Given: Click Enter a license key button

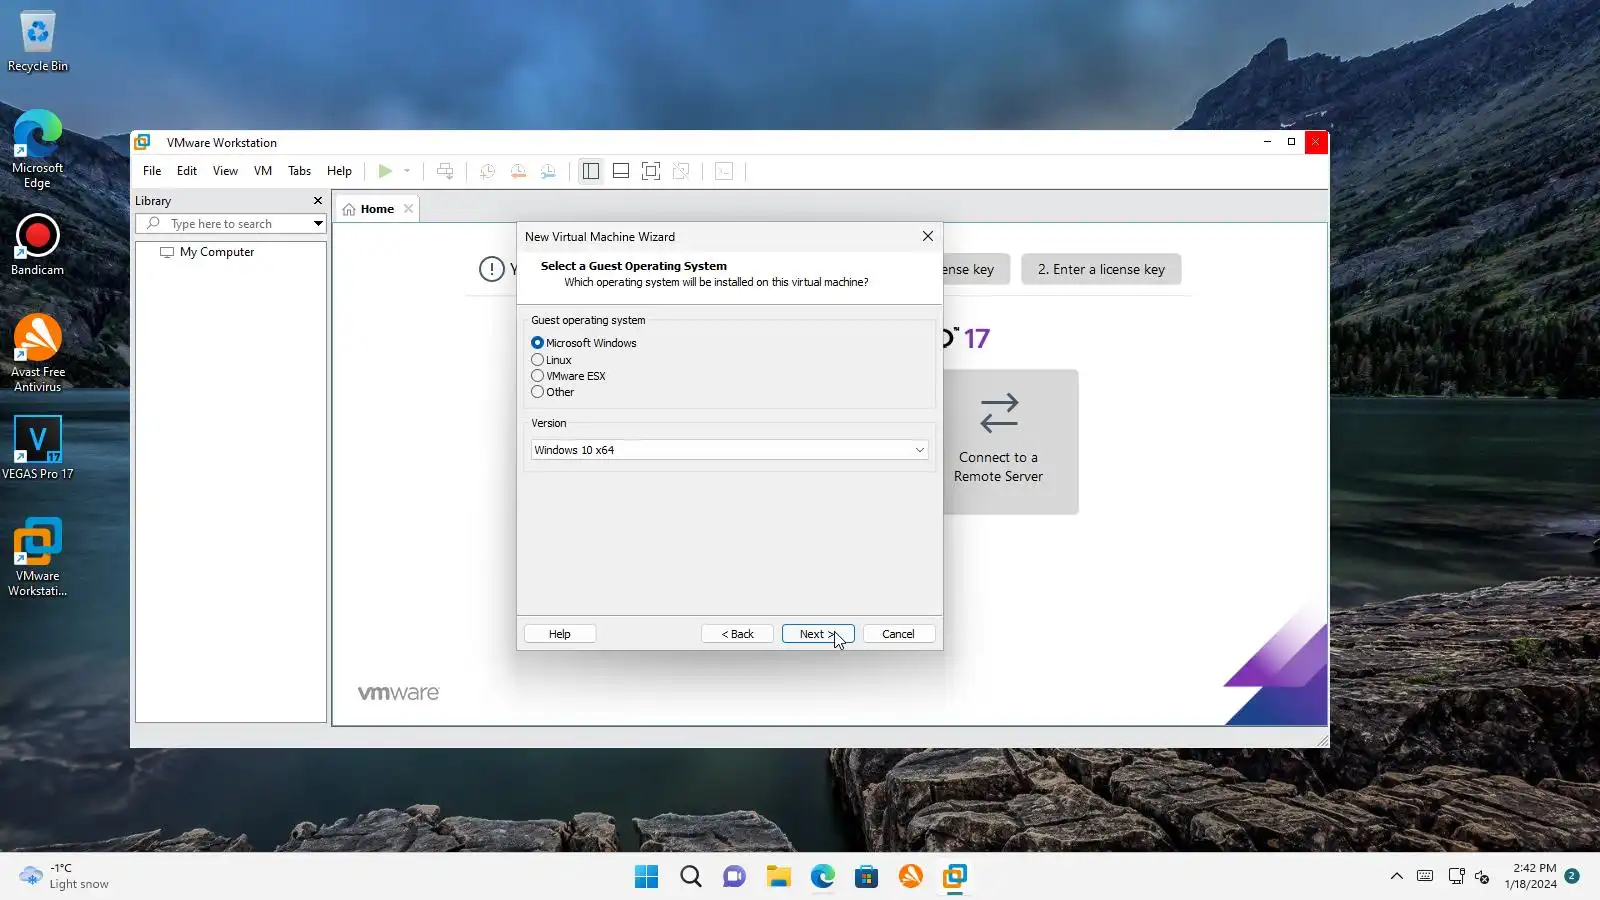Looking at the screenshot, I should [x=1101, y=269].
